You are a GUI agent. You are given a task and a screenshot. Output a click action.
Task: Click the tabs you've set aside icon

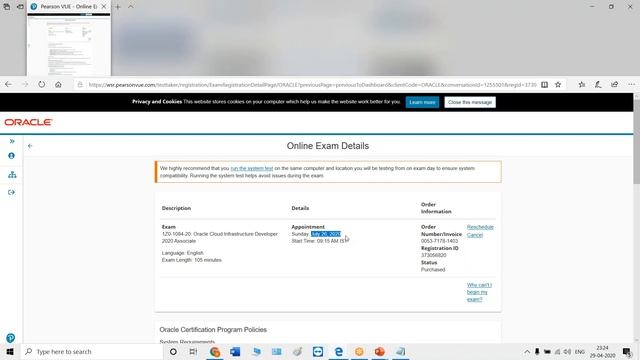[x=7, y=7]
